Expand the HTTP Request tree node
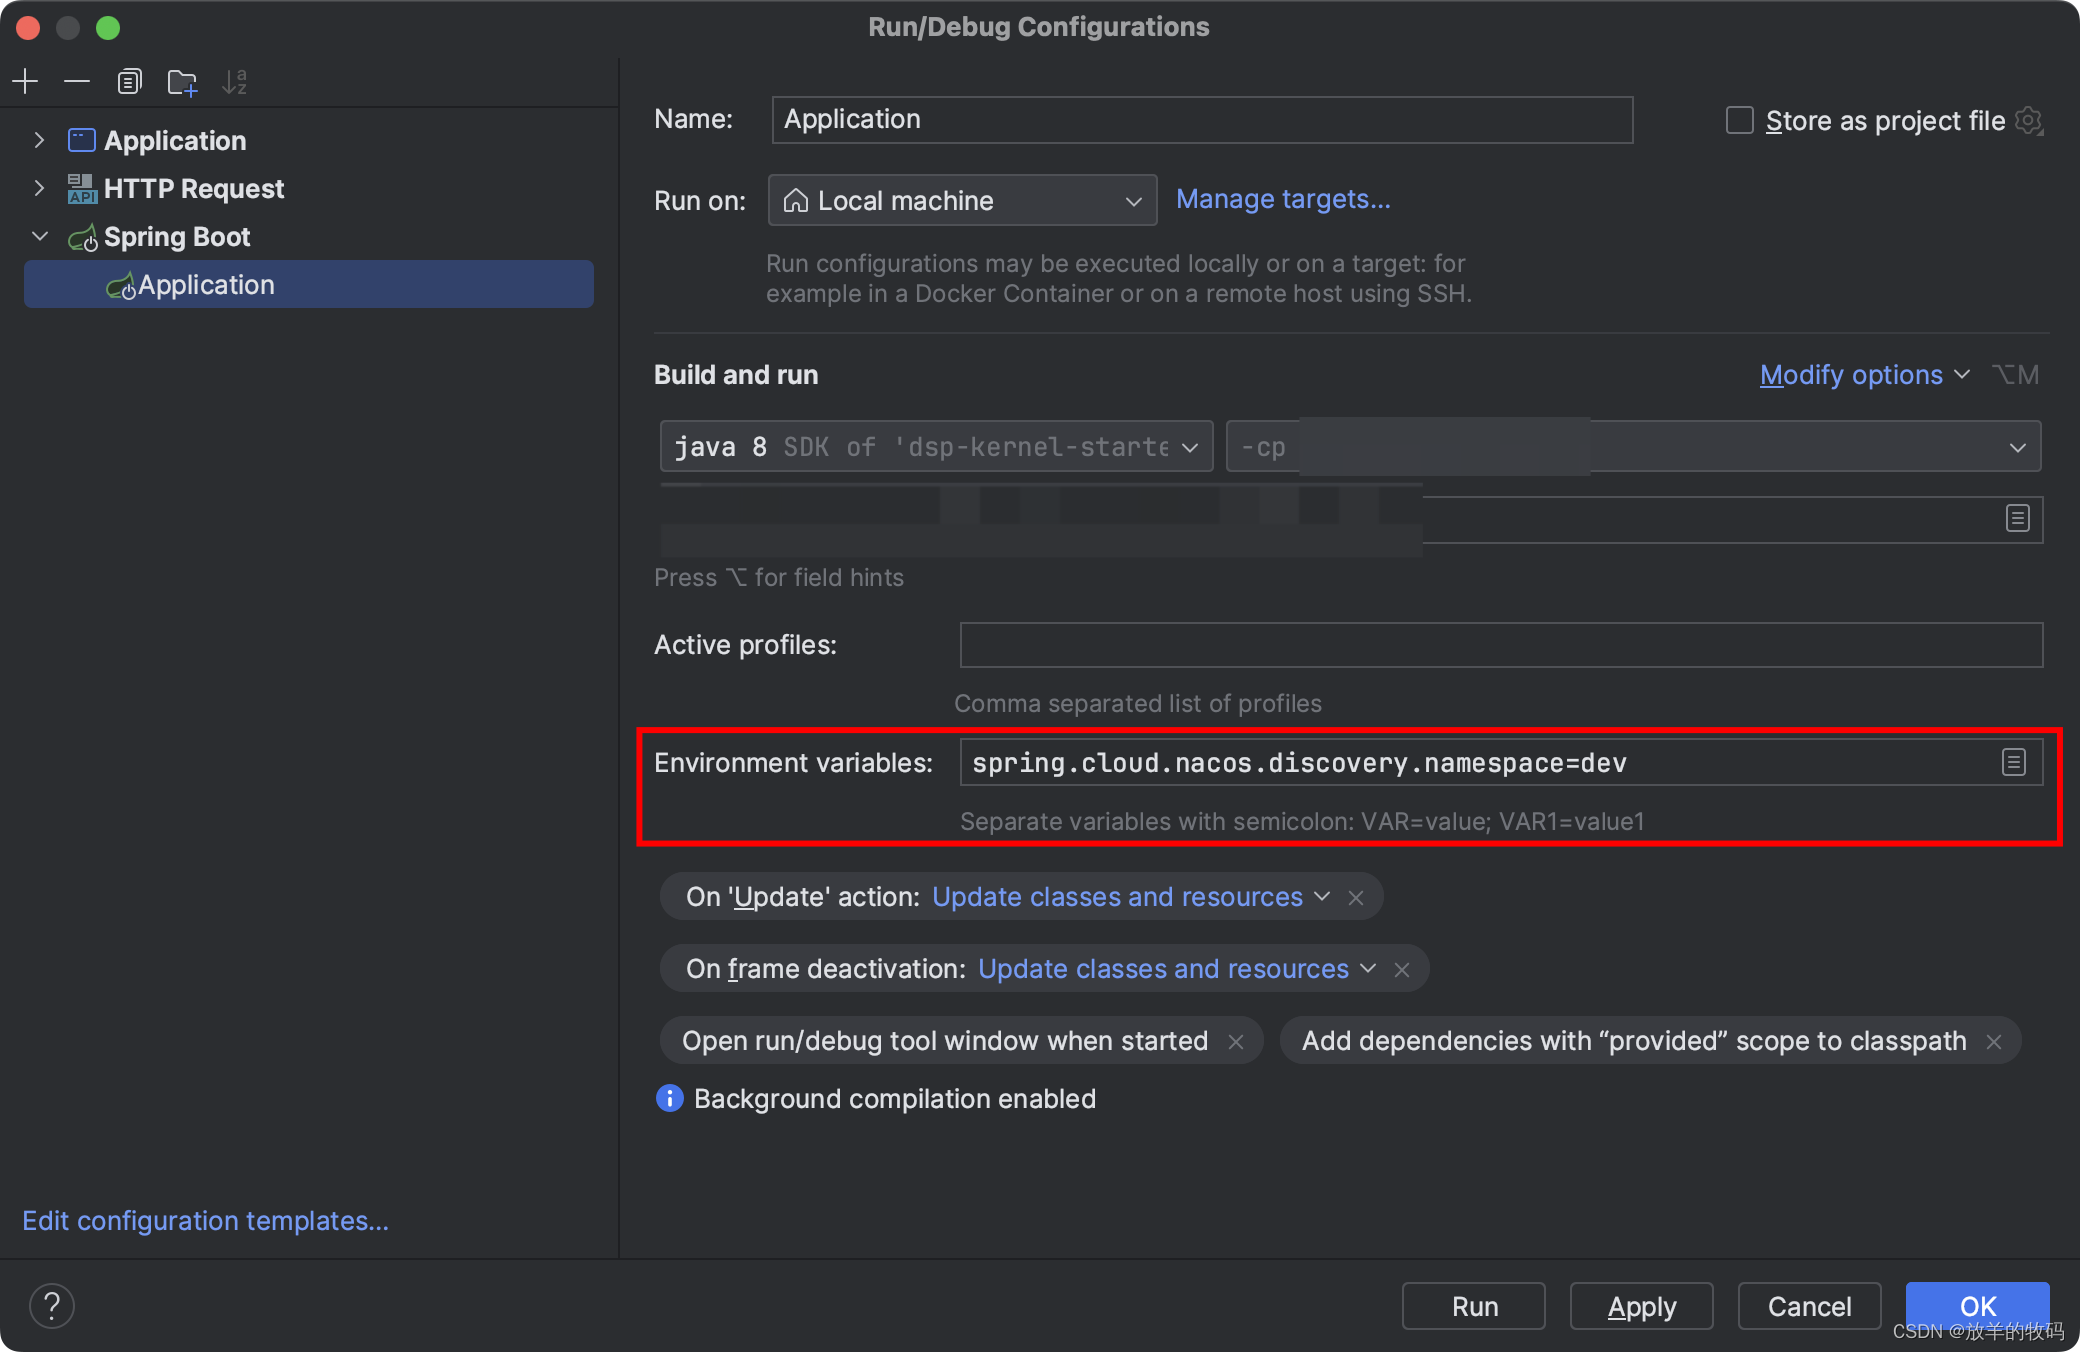The width and height of the screenshot is (2080, 1352). tap(39, 188)
